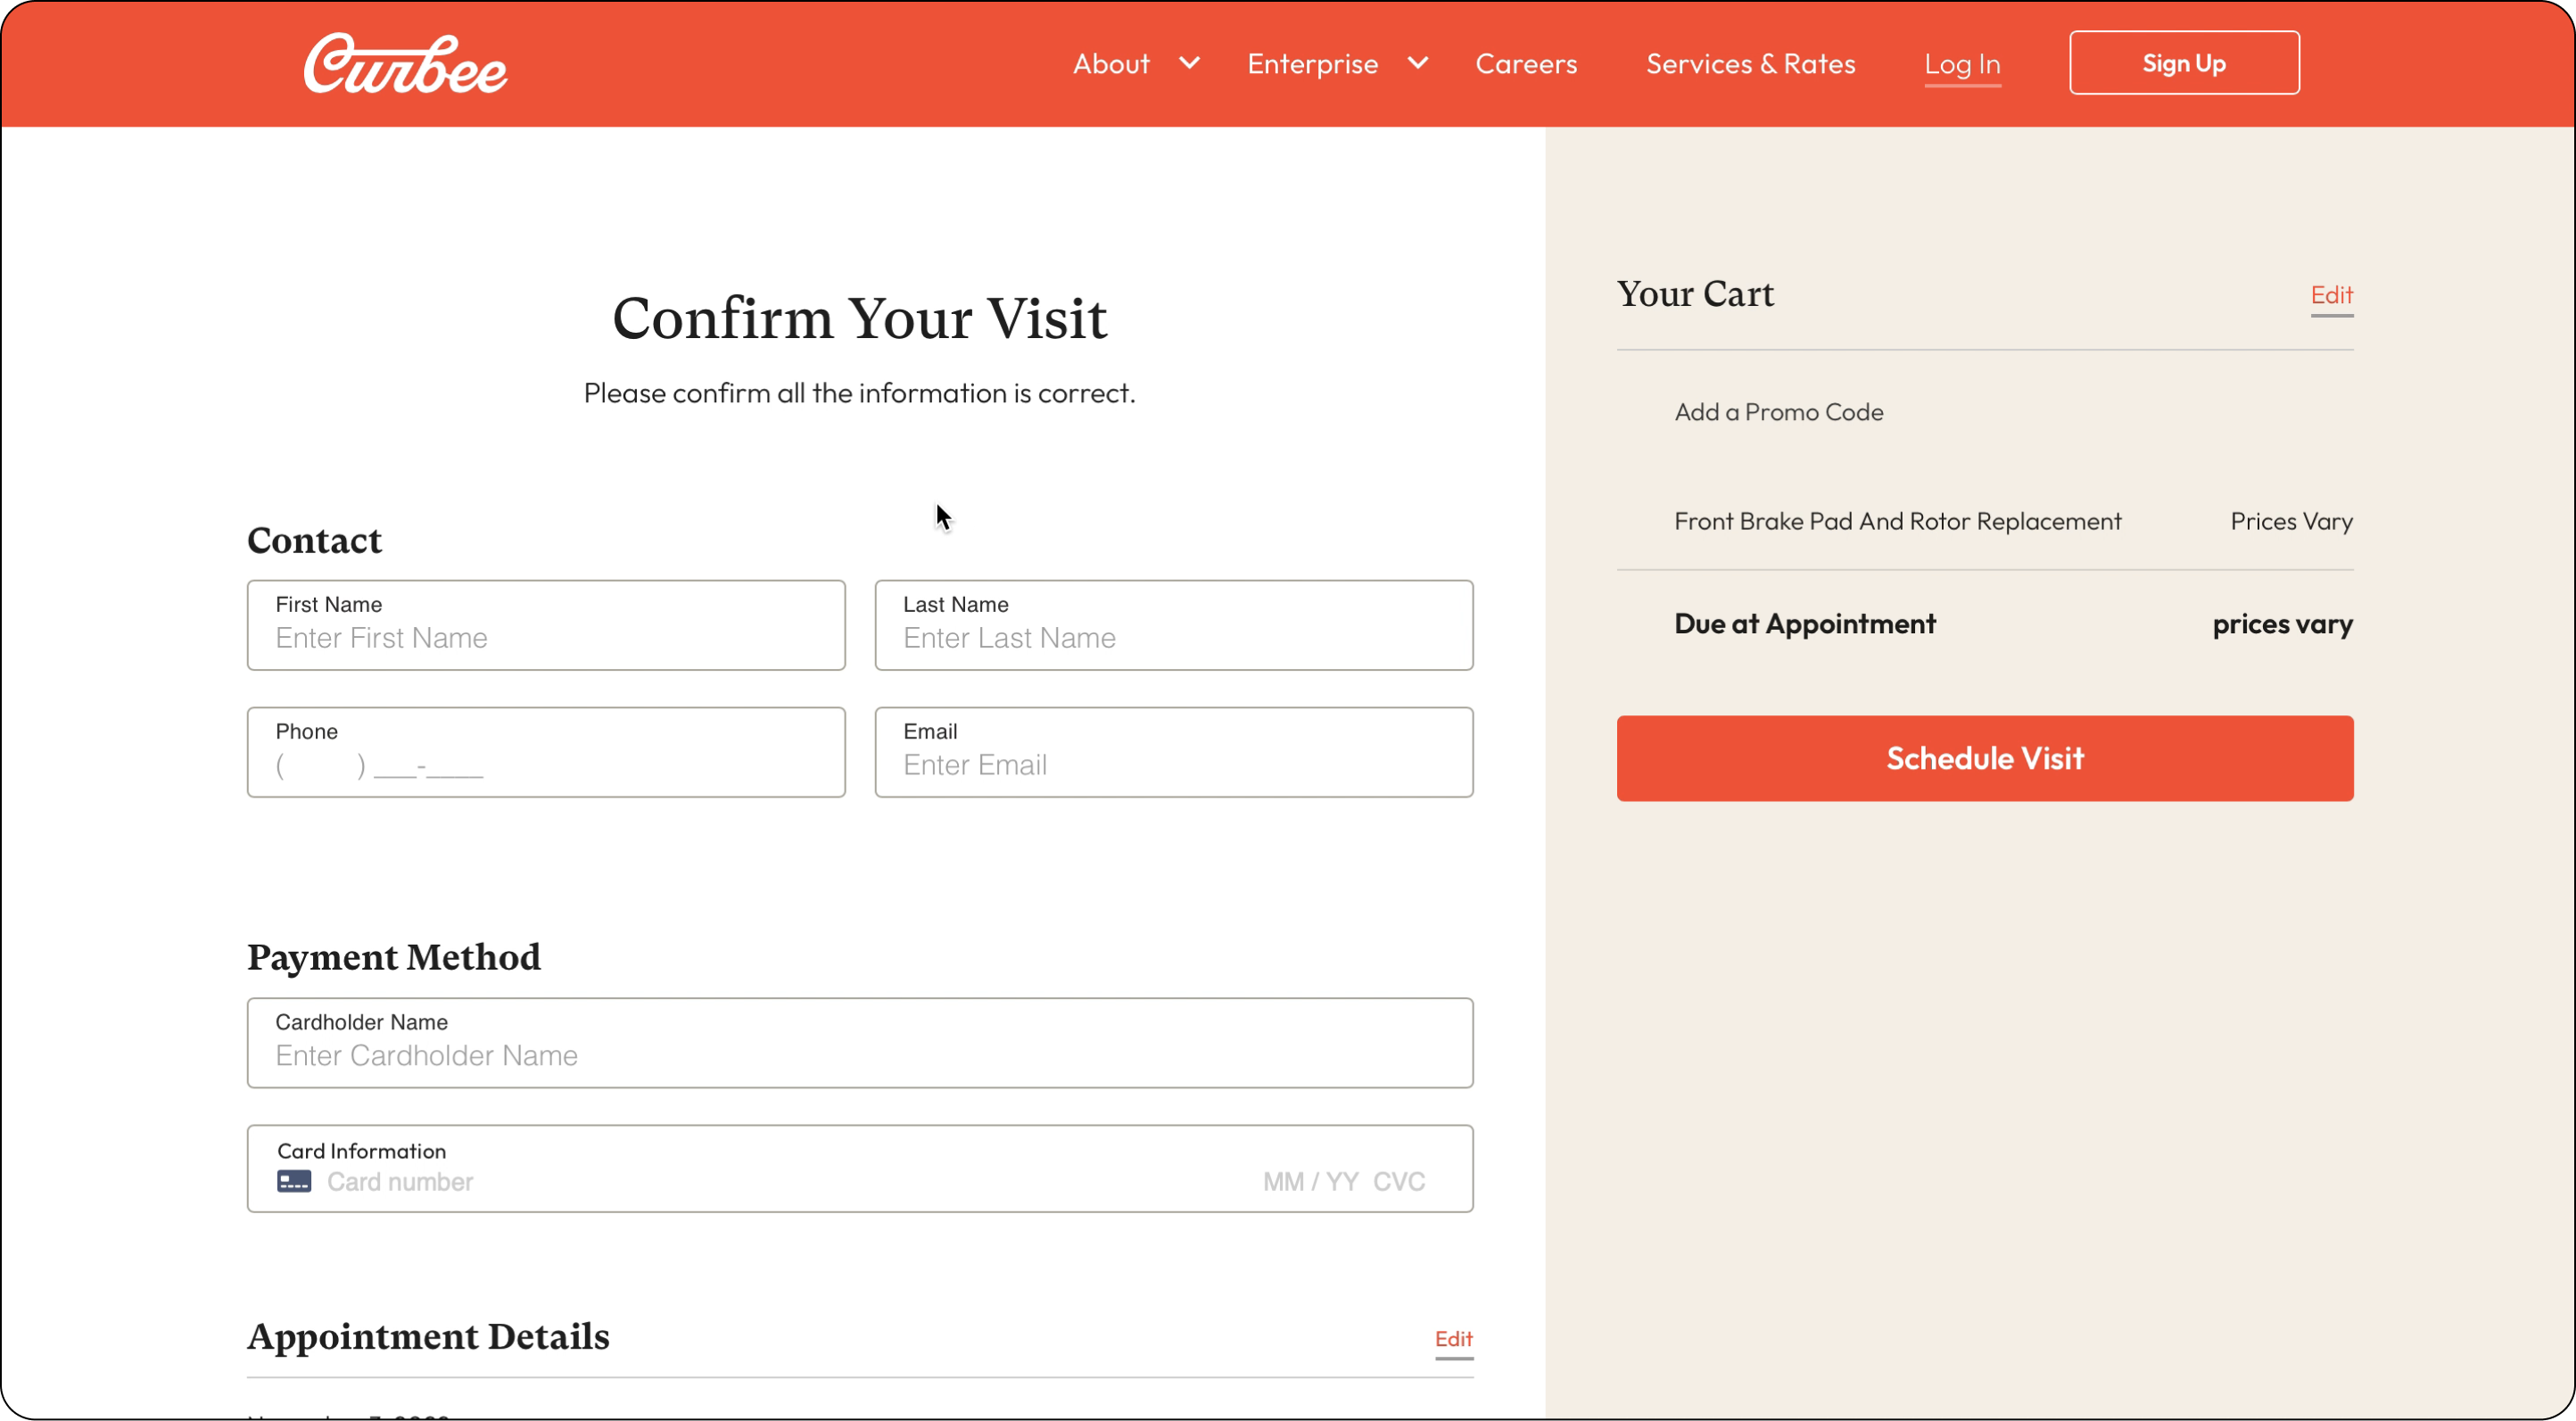Focus the First Name field
The image size is (2576, 1421).
546,625
